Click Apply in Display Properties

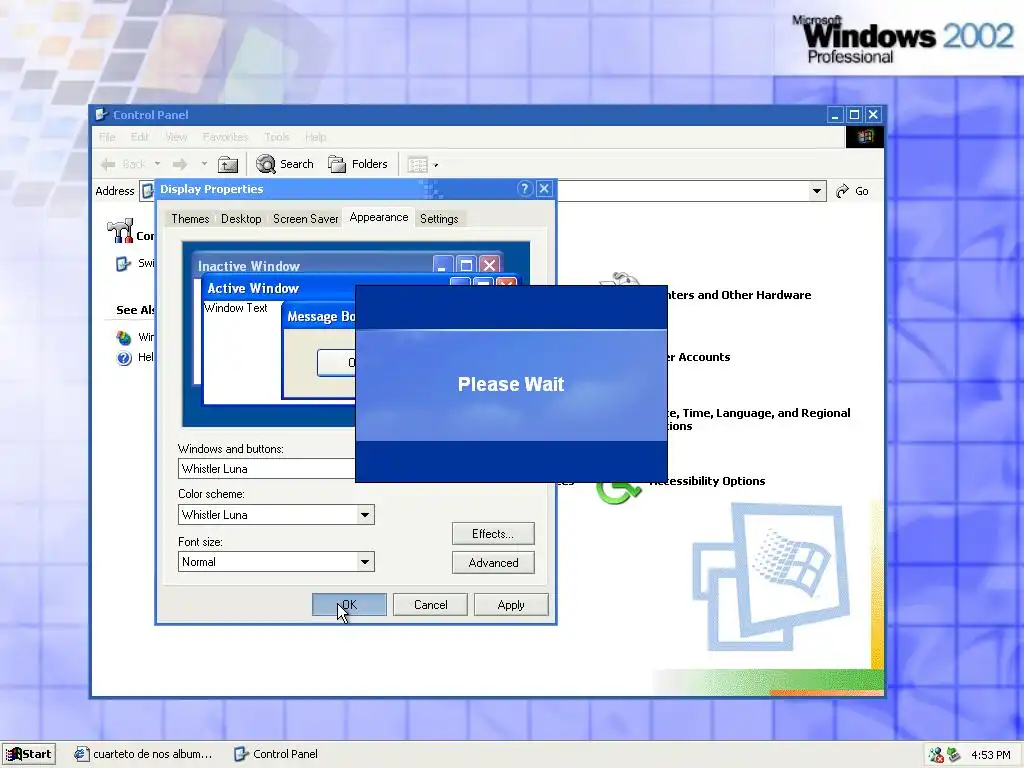[x=511, y=605]
